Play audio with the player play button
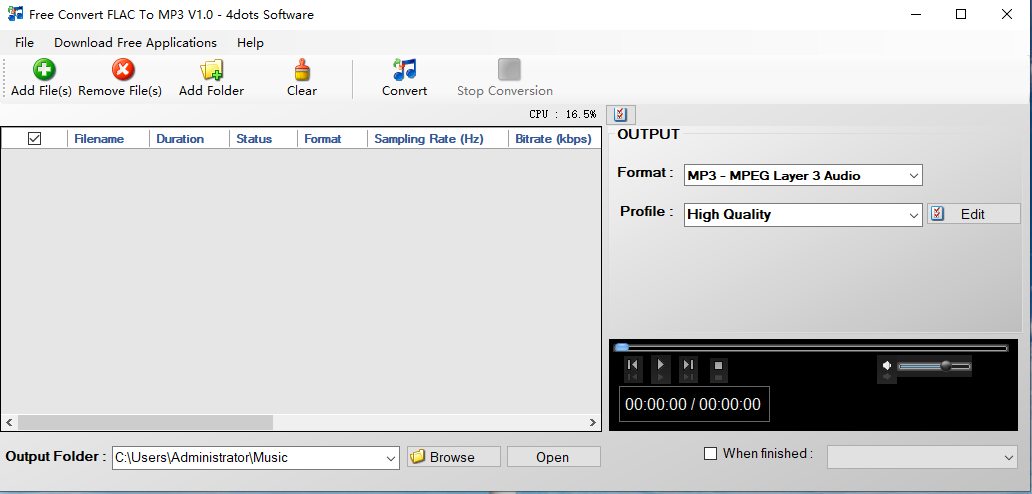Image resolution: width=1032 pixels, height=494 pixels. point(661,364)
